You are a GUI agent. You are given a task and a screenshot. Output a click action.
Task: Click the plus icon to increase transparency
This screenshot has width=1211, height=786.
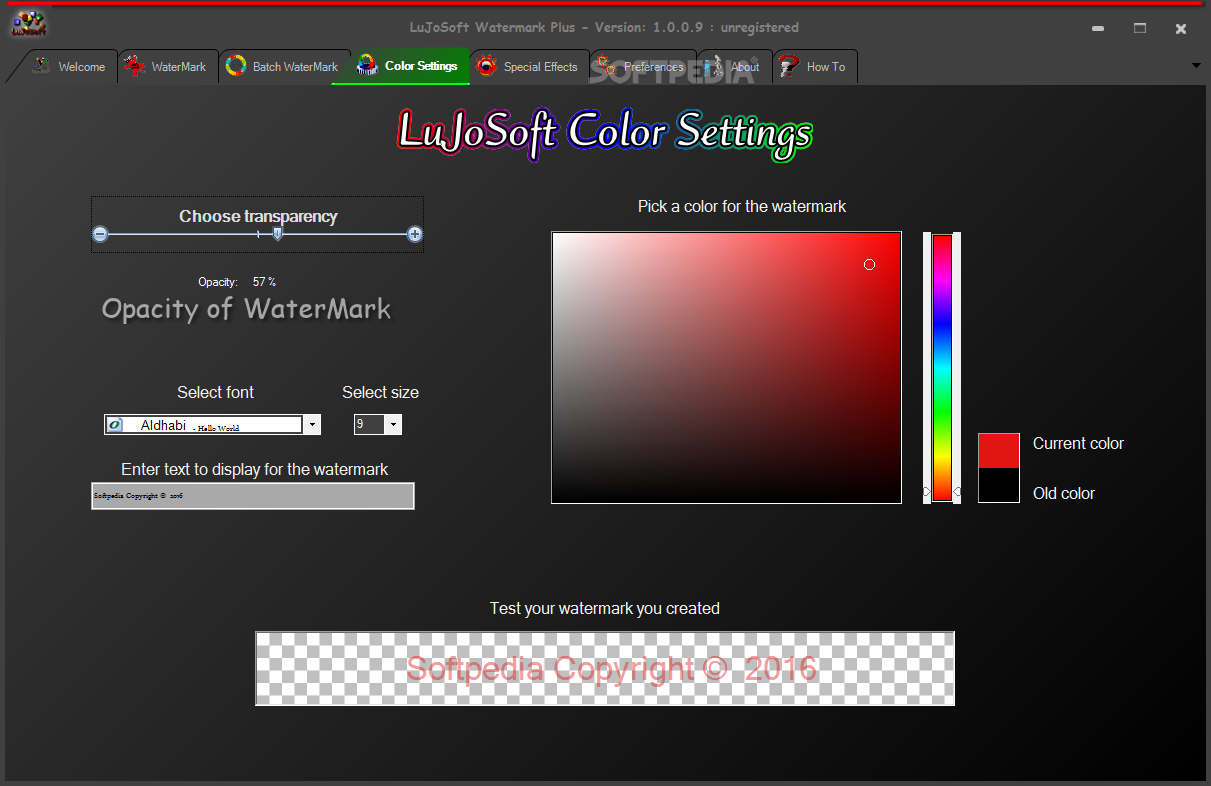415,234
